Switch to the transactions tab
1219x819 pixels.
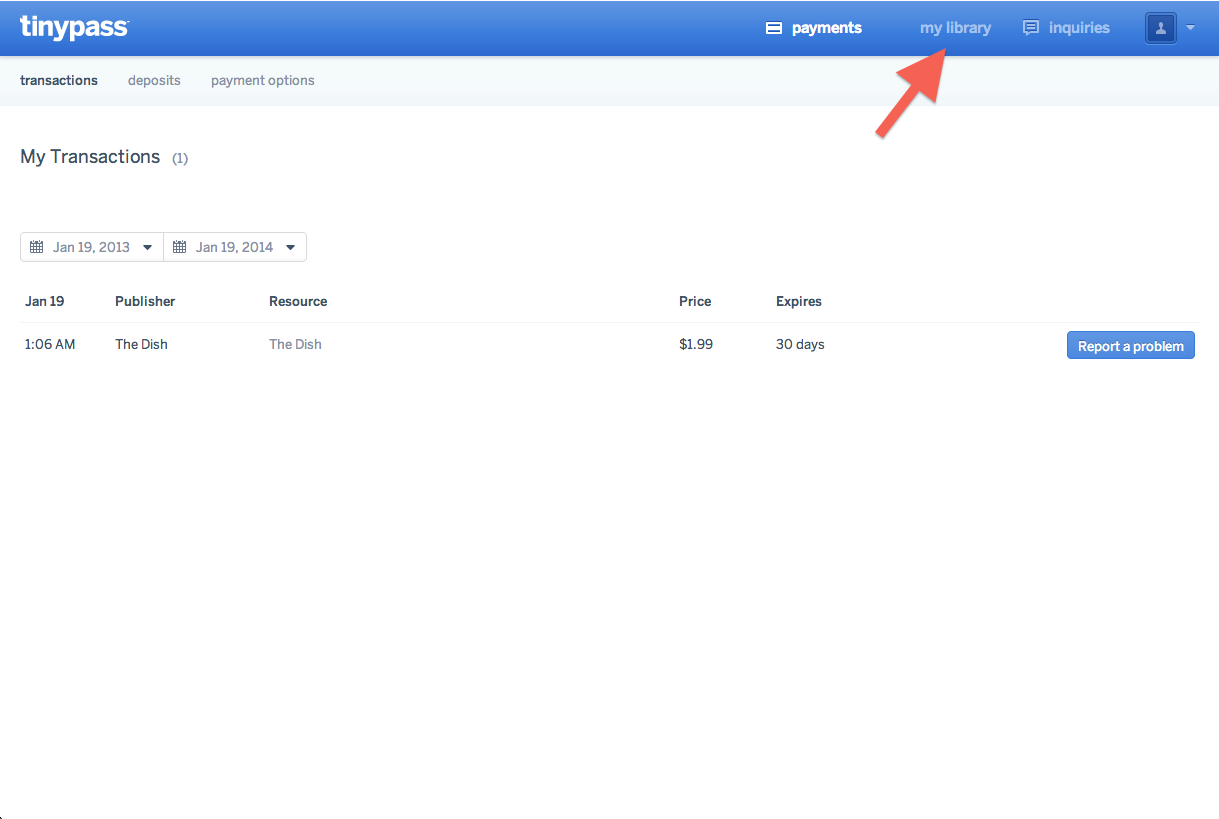point(59,80)
